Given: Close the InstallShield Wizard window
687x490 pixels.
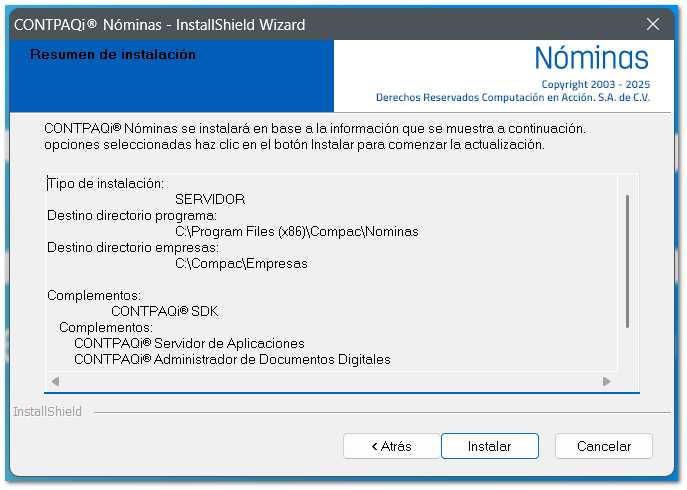Looking at the screenshot, I should tap(653, 24).
